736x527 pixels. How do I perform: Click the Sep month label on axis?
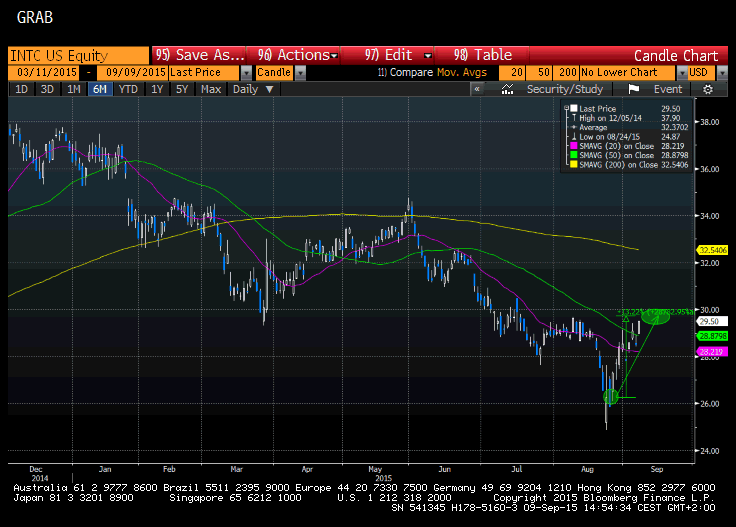click(x=657, y=469)
